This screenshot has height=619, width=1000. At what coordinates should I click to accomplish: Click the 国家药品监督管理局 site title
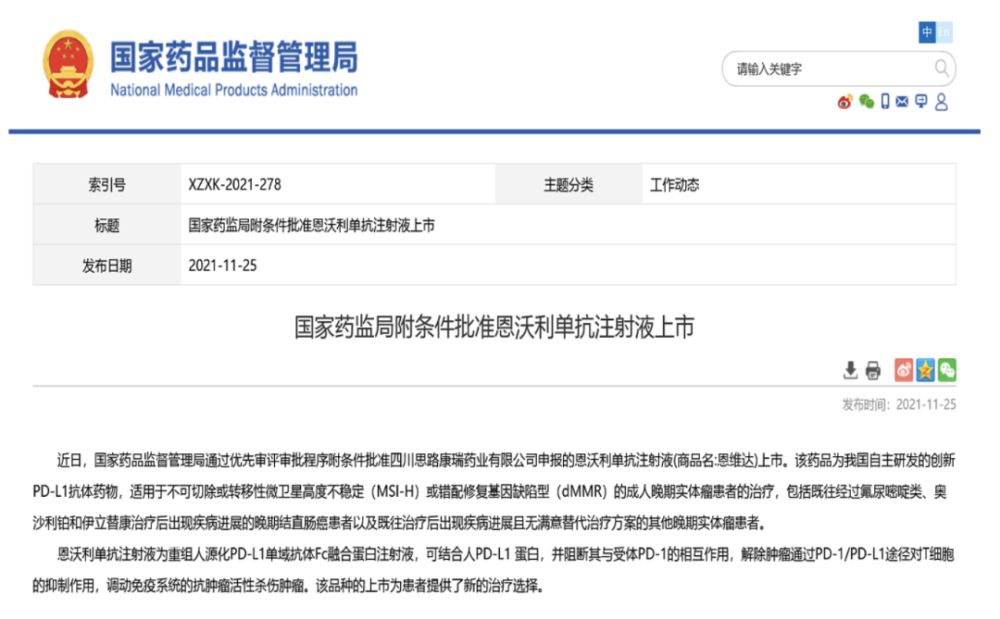pyautogui.click(x=233, y=57)
